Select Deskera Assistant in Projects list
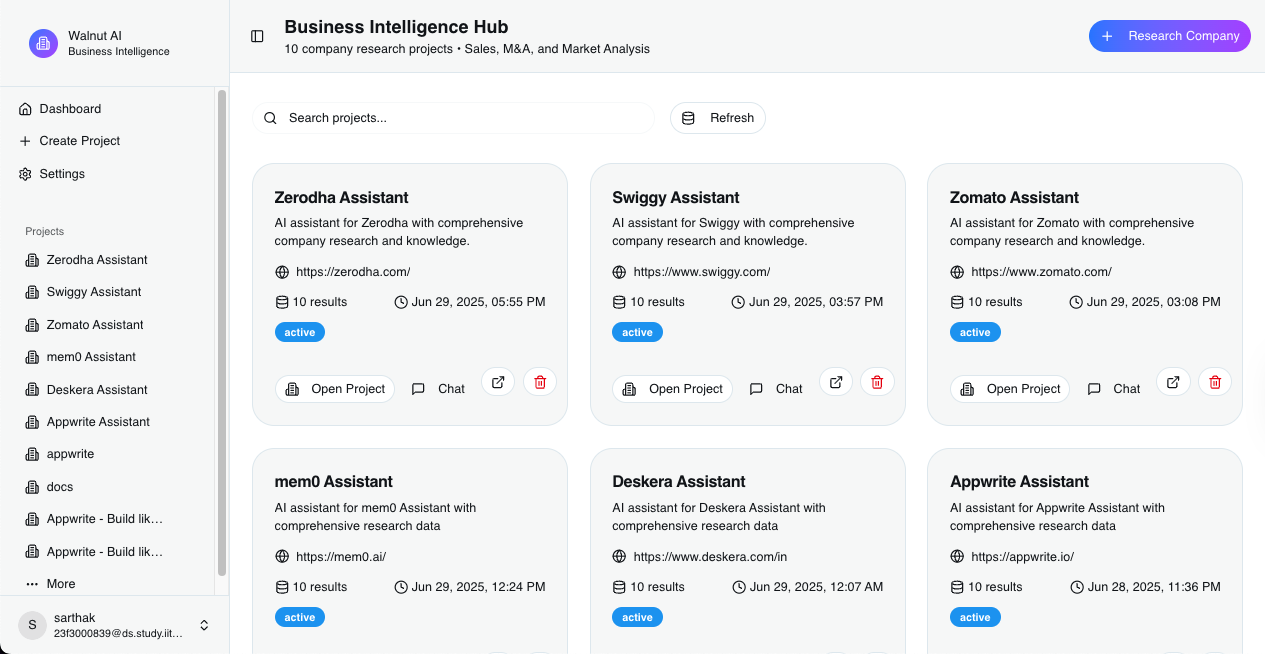This screenshot has height=654, width=1265. pos(97,390)
